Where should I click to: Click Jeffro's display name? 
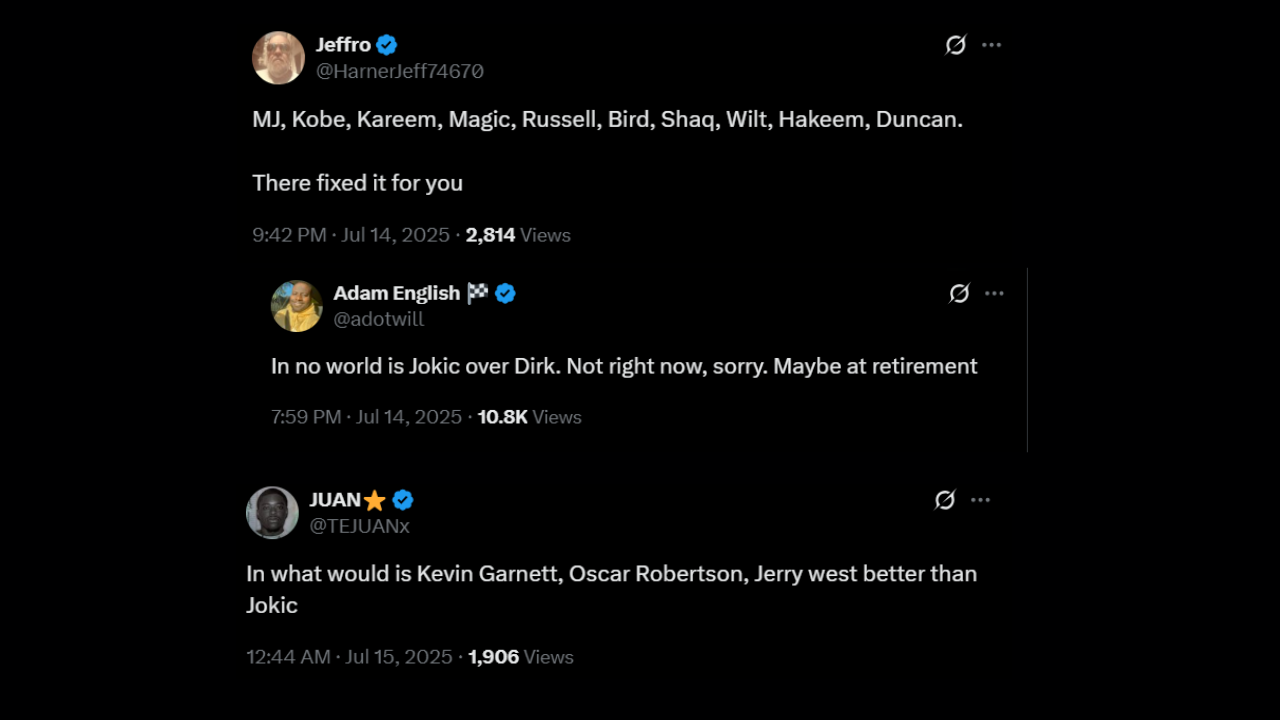[343, 44]
